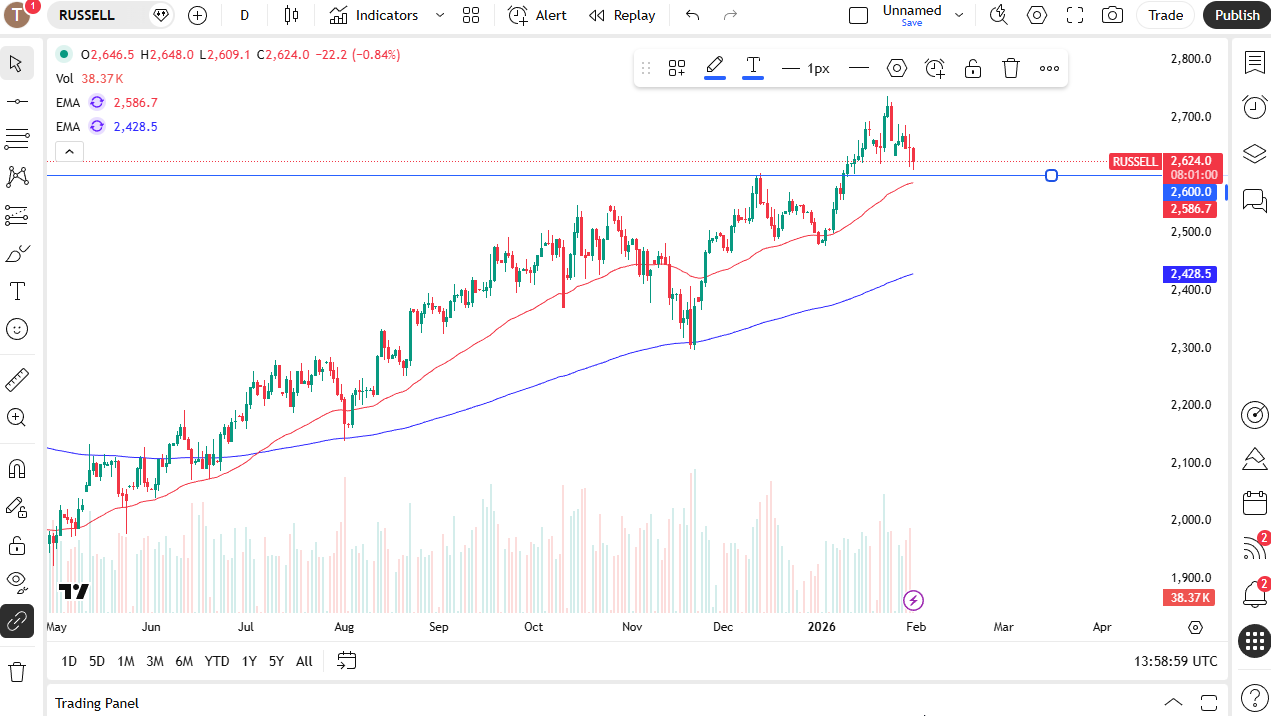Select the 1D date range
Viewport: 1271px width, 716px height.
[69, 661]
